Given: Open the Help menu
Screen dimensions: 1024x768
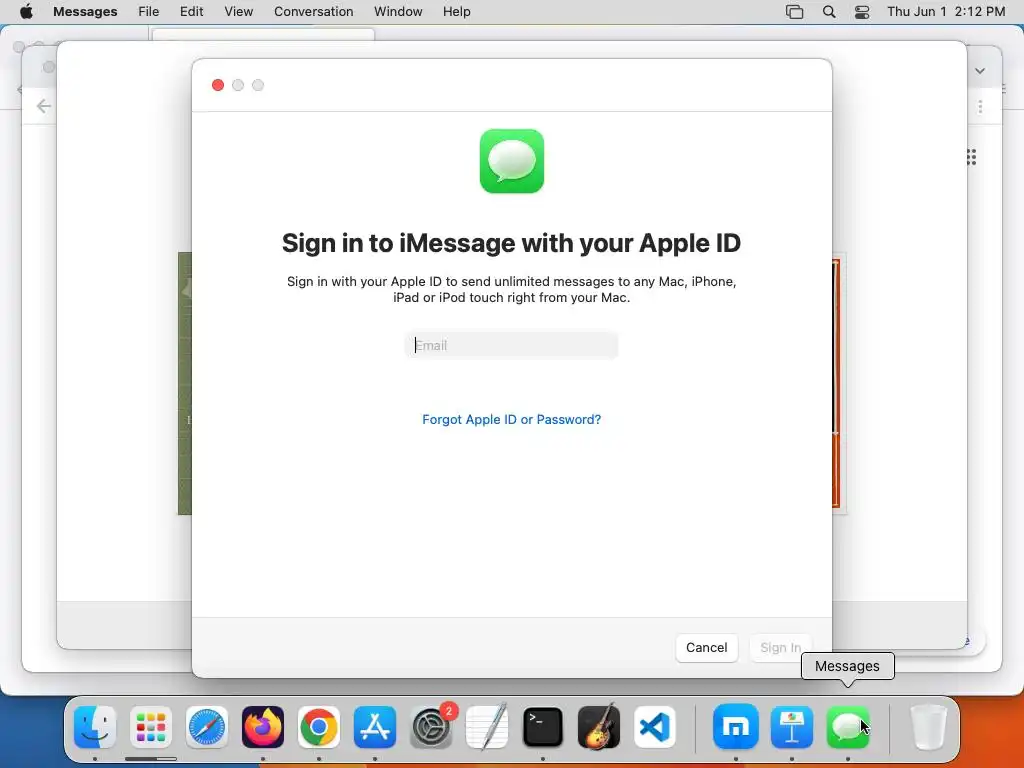Looking at the screenshot, I should [x=456, y=12].
